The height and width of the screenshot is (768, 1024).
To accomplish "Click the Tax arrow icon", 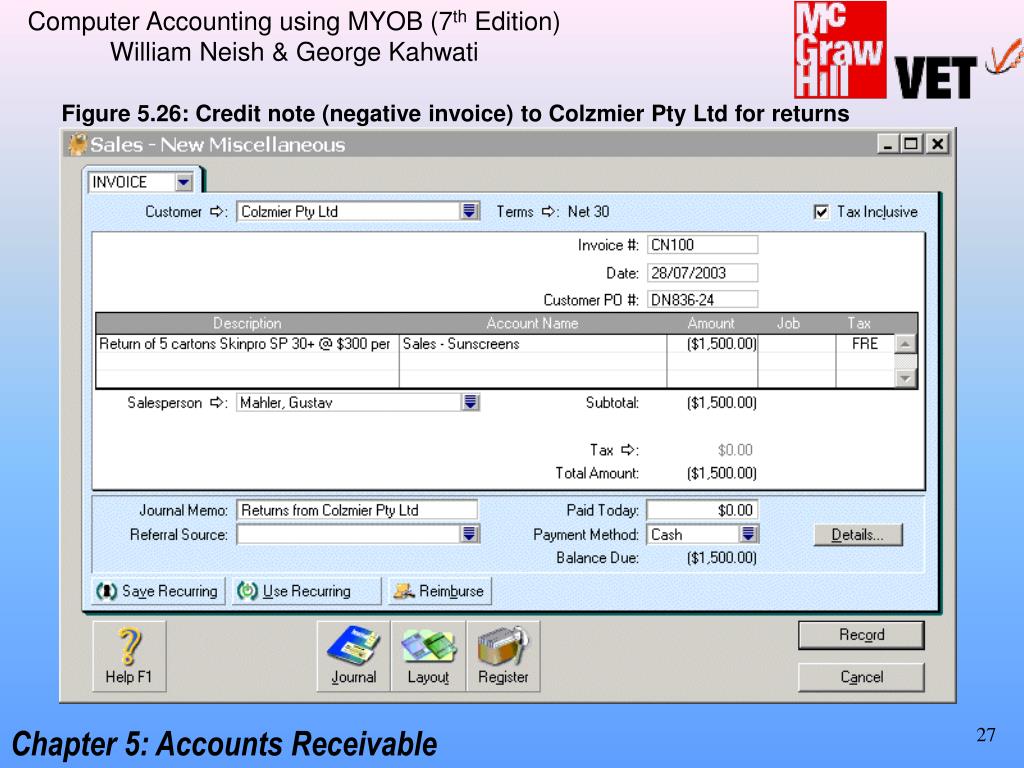I will click(x=628, y=450).
